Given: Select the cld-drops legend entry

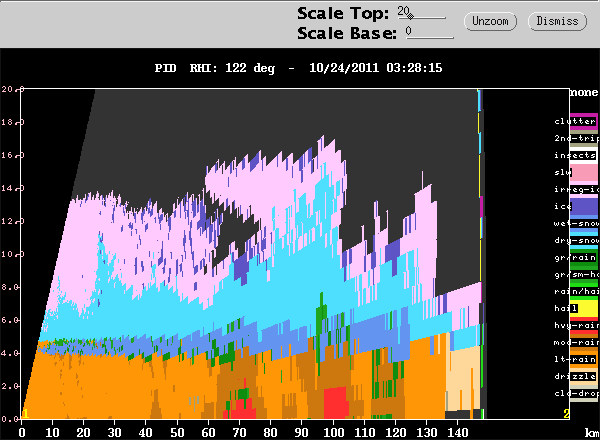Looking at the screenshot, I should coord(575,393).
